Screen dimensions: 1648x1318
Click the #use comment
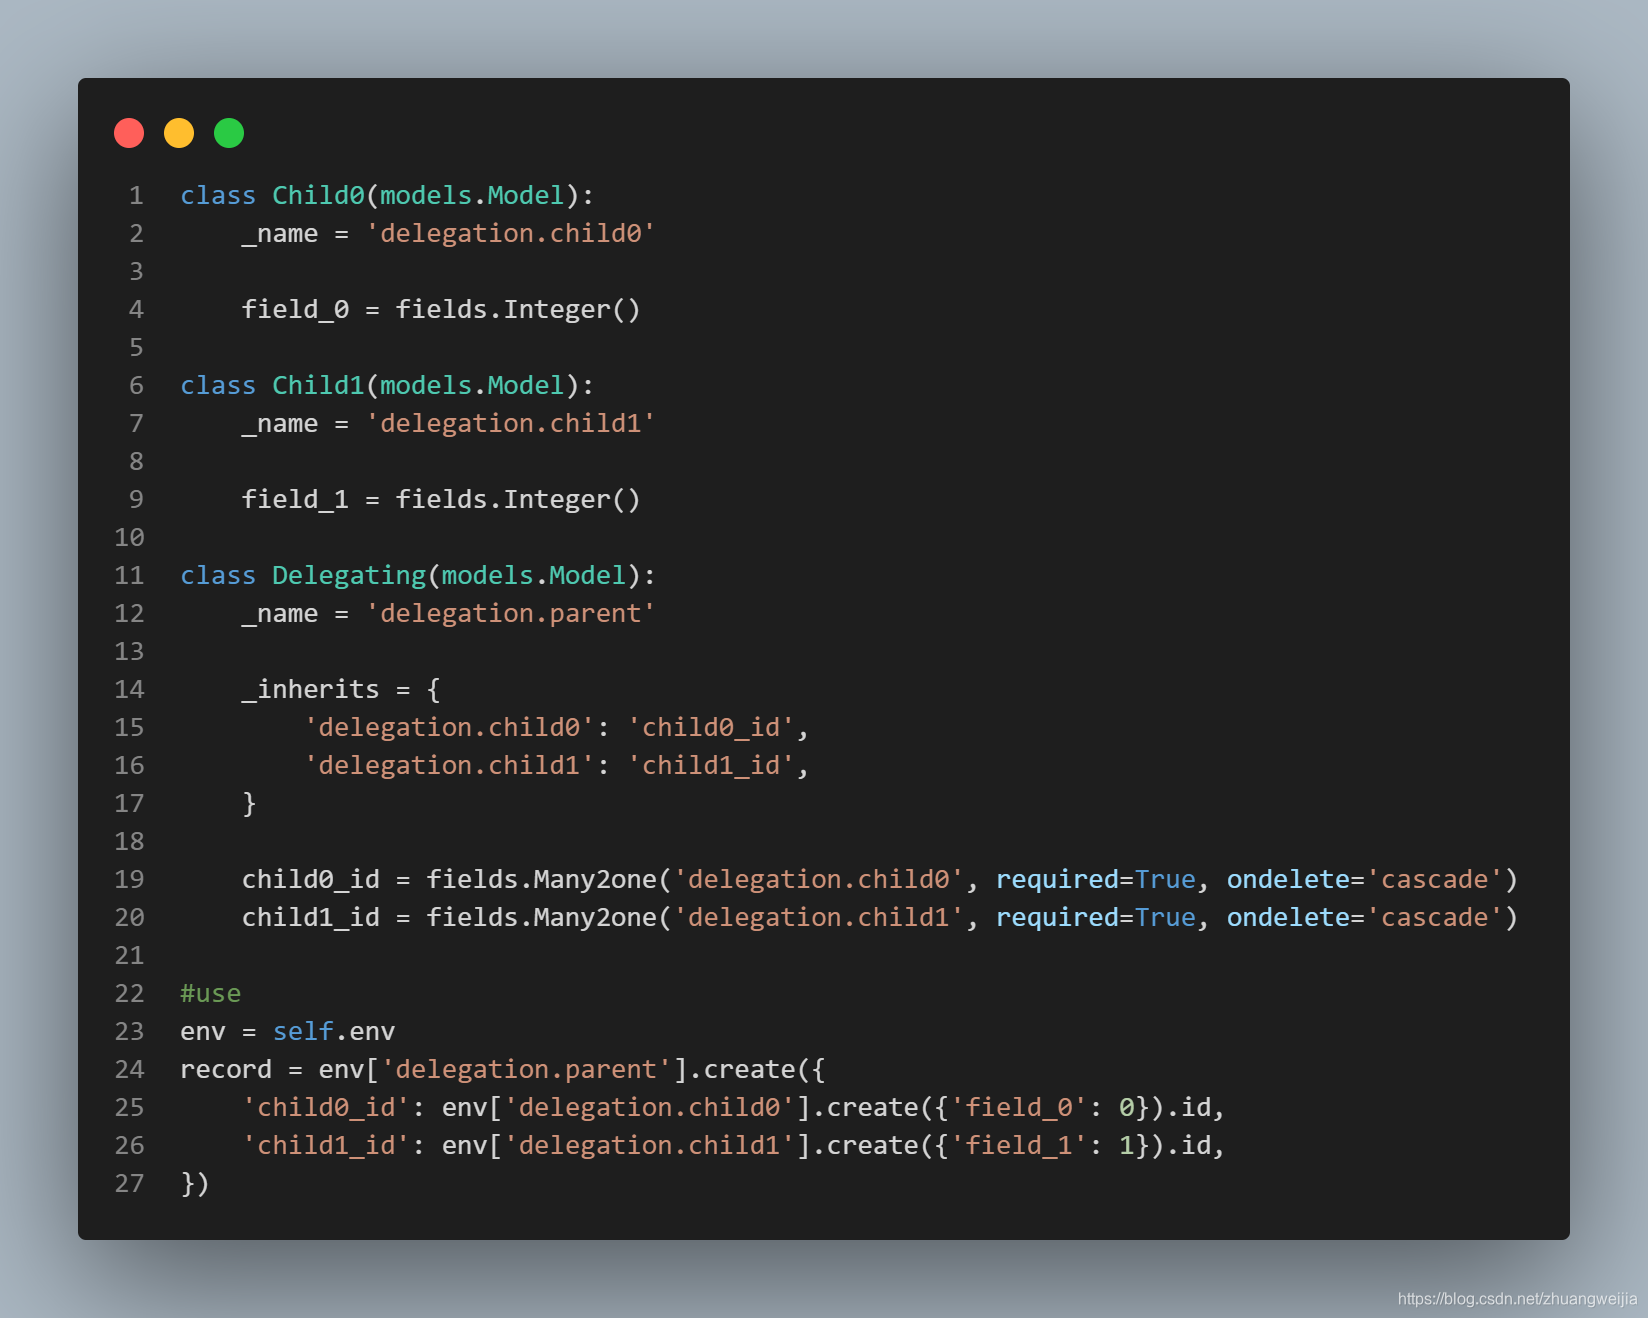210,993
